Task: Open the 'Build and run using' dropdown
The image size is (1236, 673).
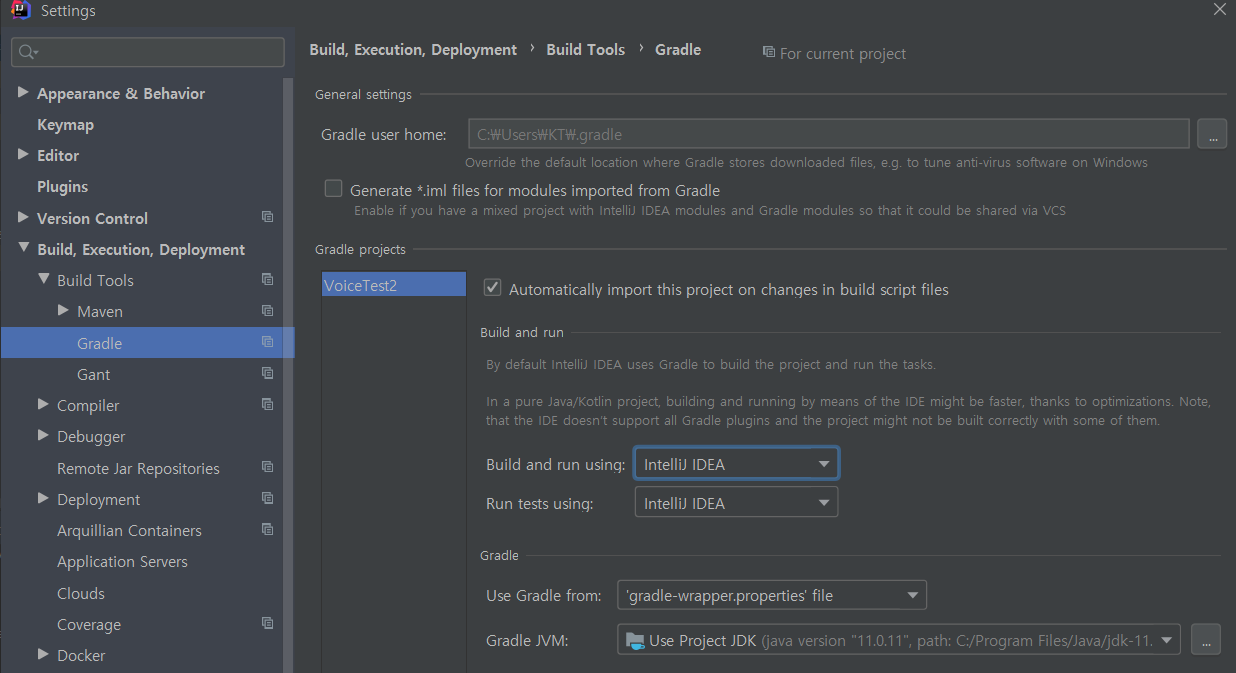Action: (x=736, y=464)
